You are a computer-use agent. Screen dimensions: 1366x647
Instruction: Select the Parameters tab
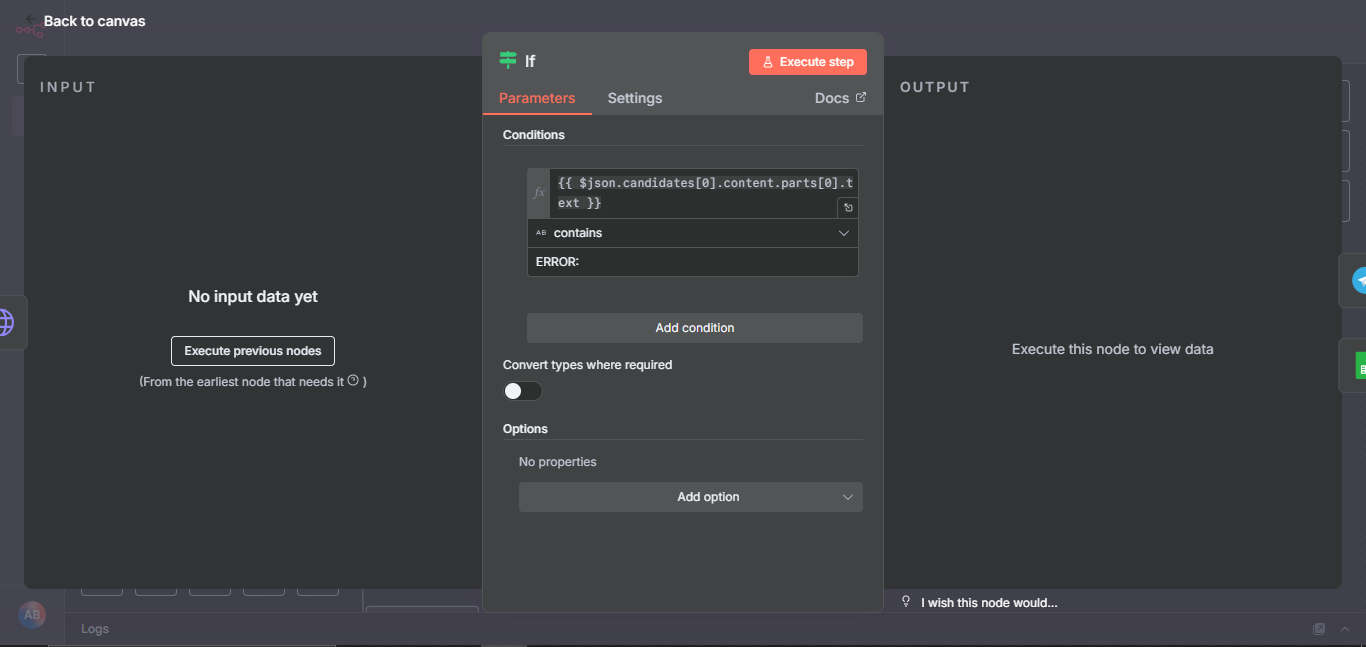[537, 98]
